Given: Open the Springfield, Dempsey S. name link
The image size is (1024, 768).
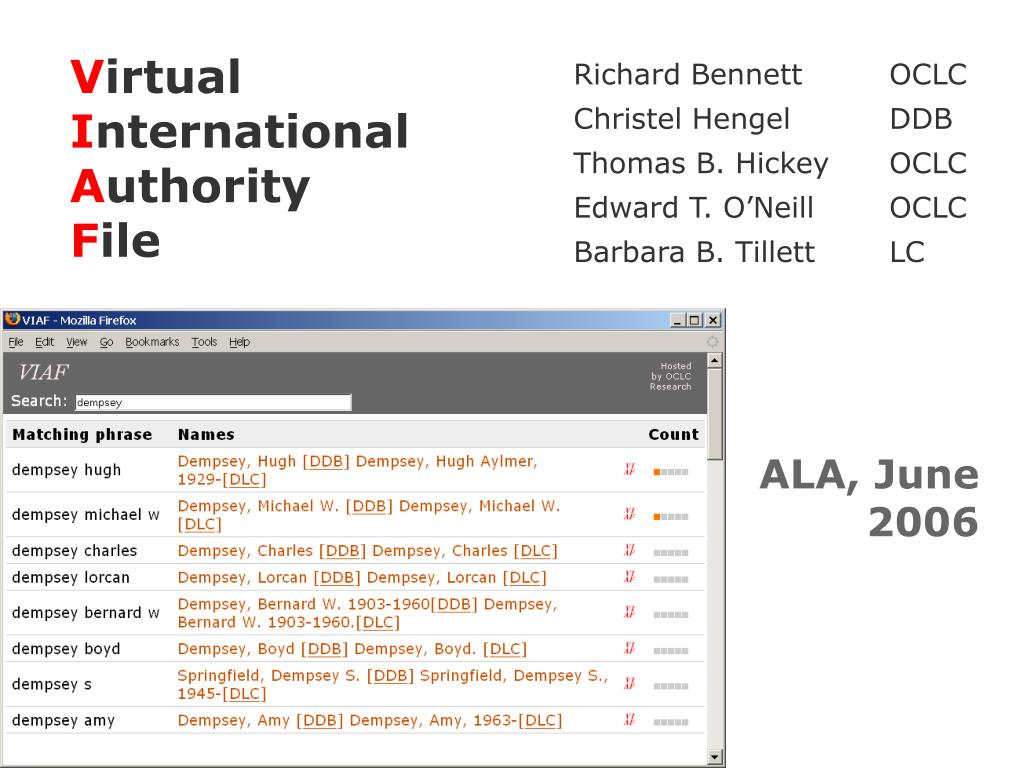Looking at the screenshot, I should [x=392, y=684].
